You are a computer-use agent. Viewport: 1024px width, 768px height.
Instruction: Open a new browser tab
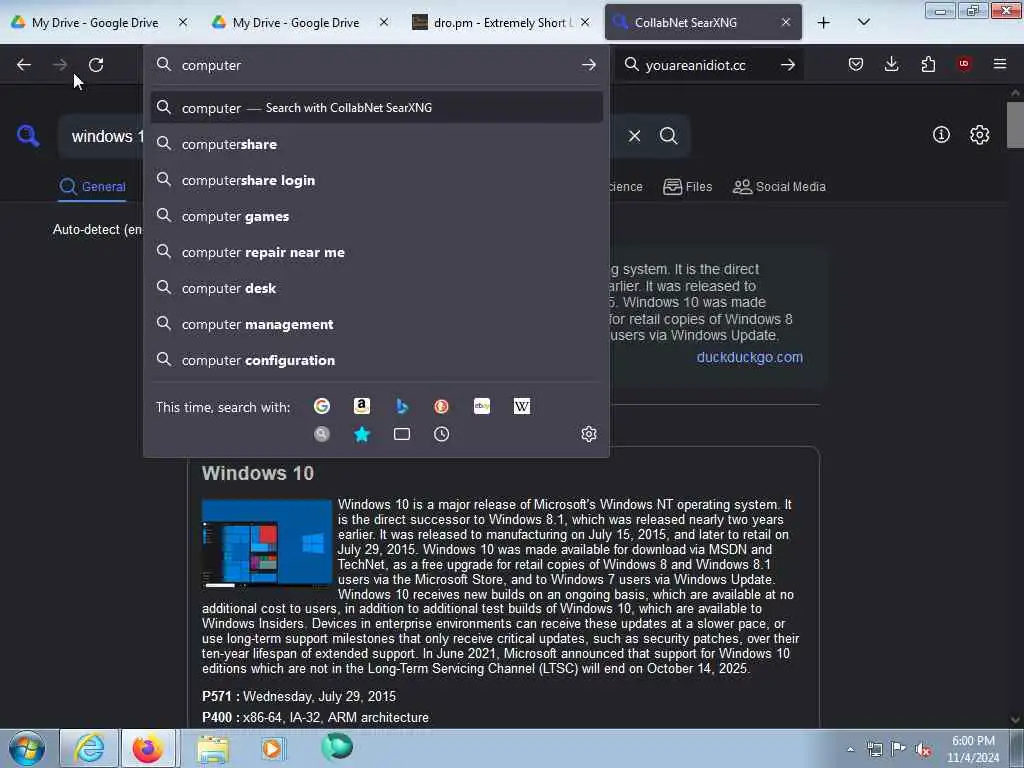(x=824, y=22)
